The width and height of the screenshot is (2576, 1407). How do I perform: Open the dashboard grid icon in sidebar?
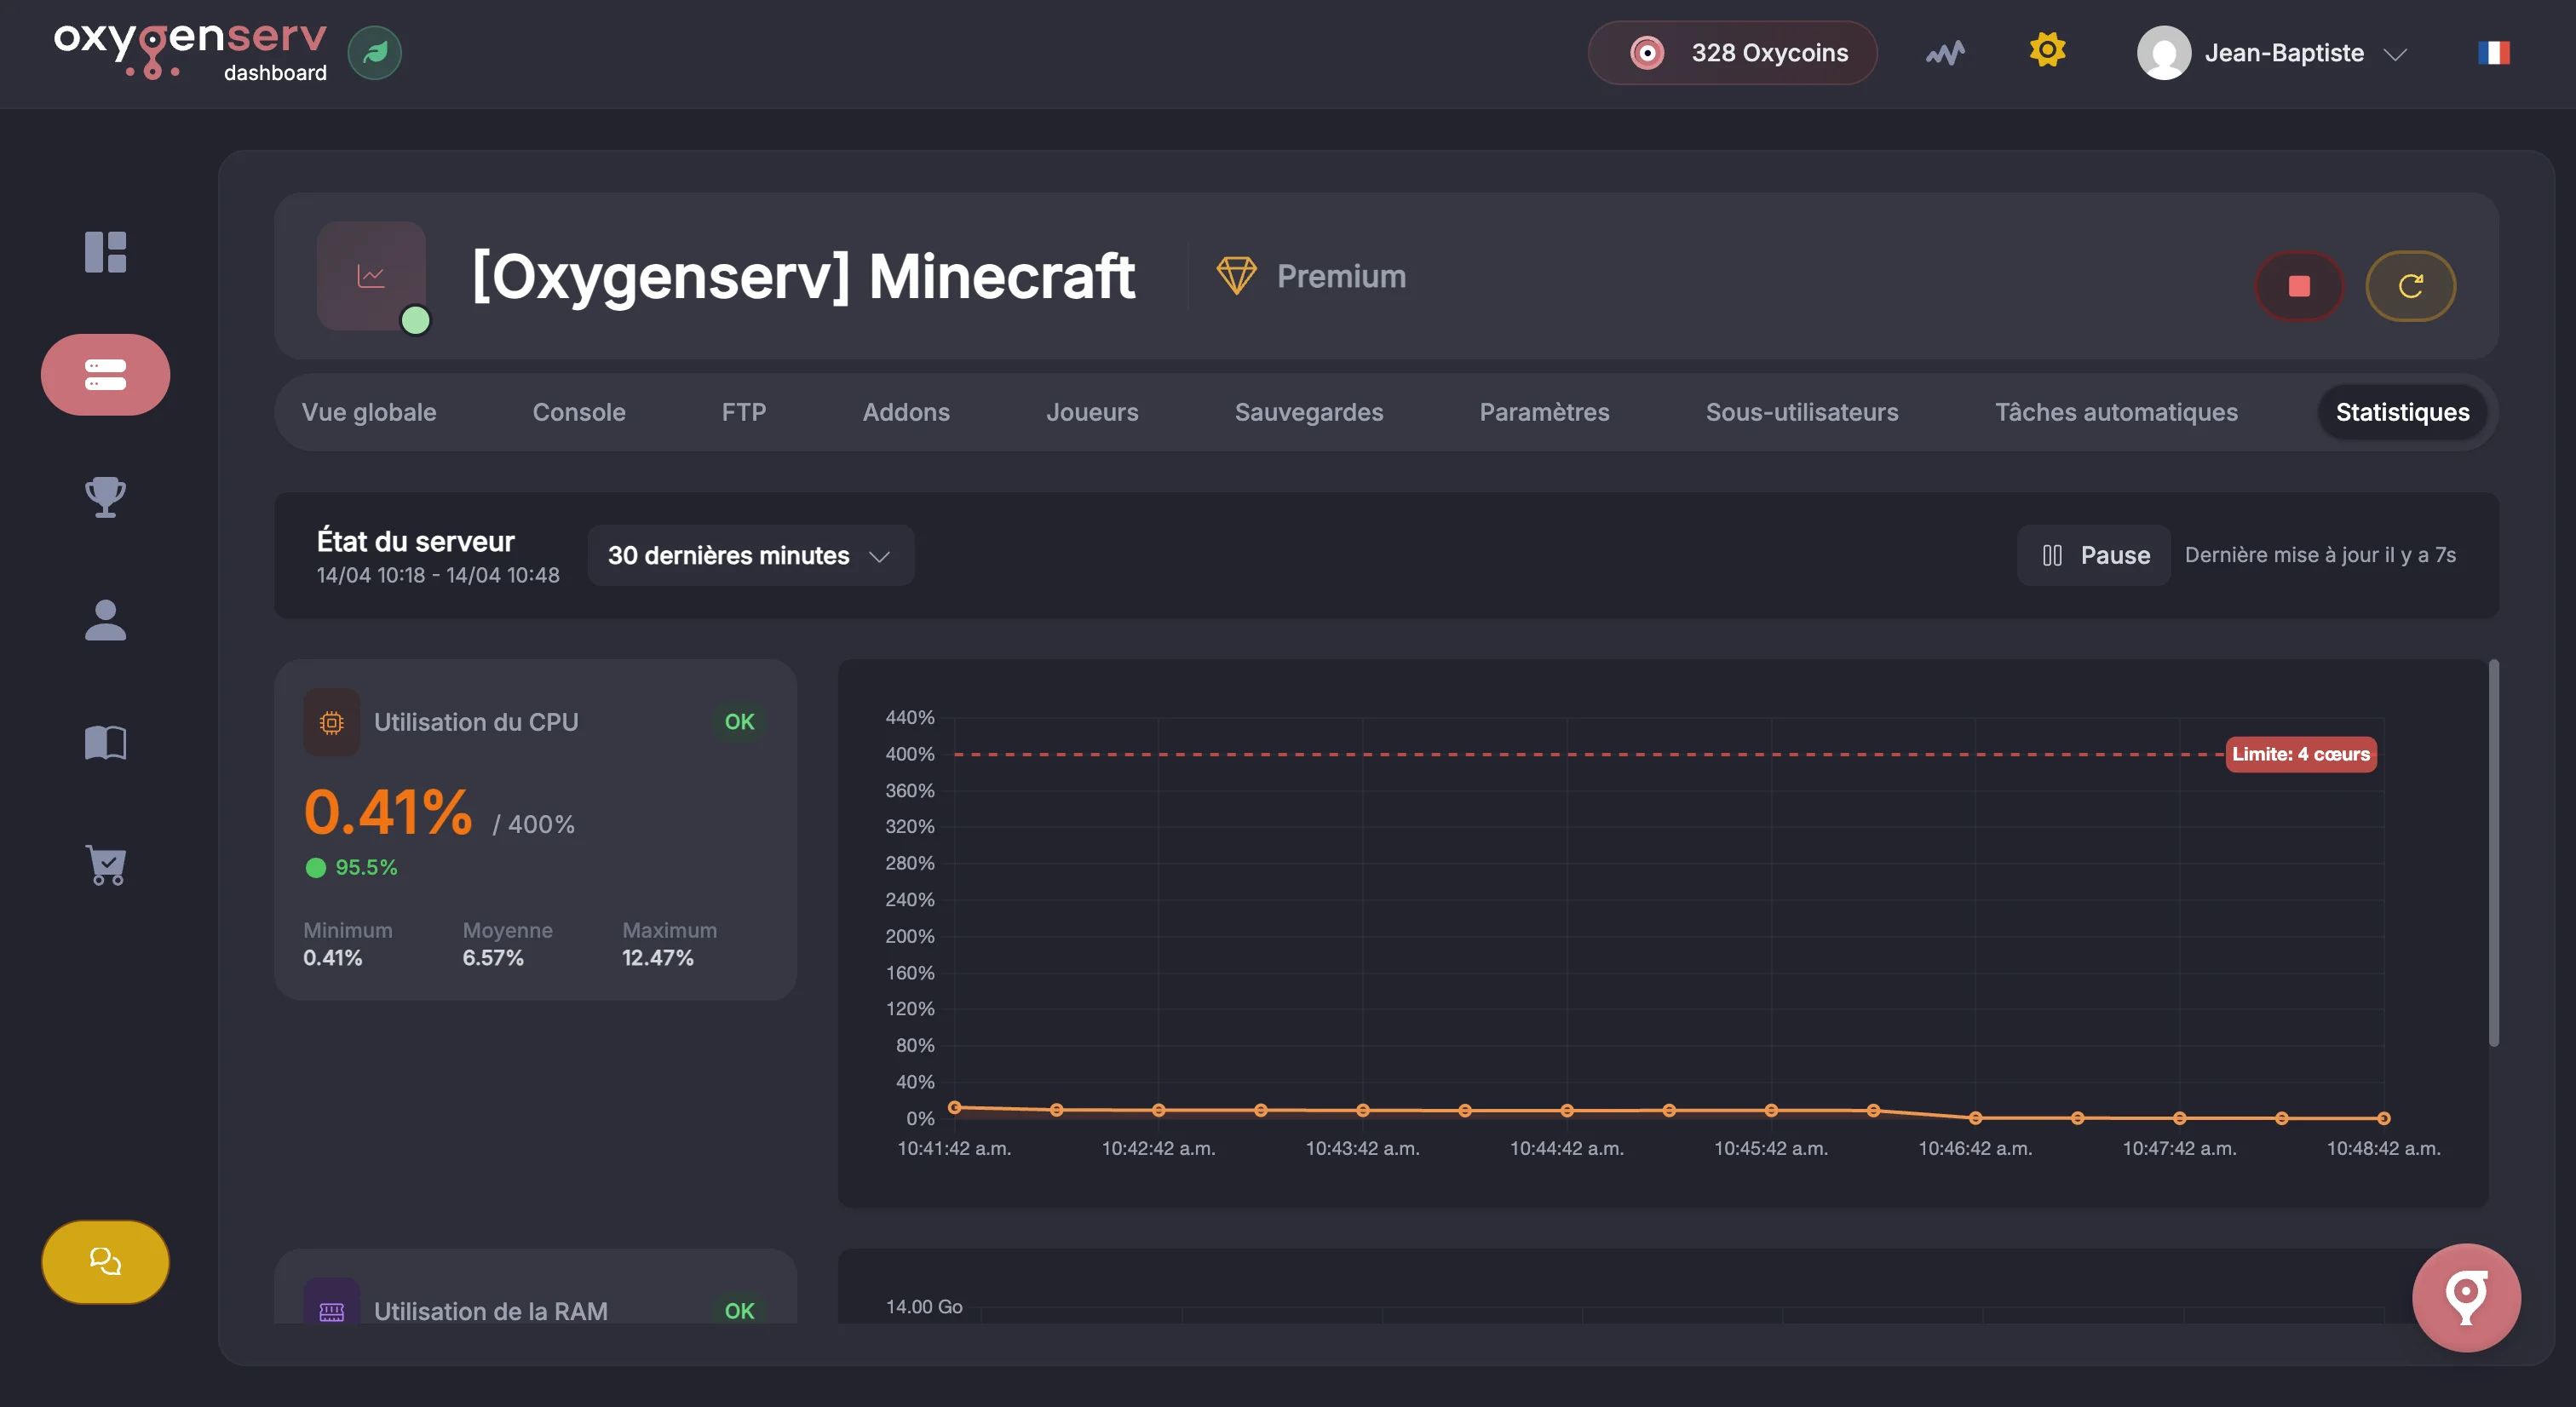(x=105, y=252)
